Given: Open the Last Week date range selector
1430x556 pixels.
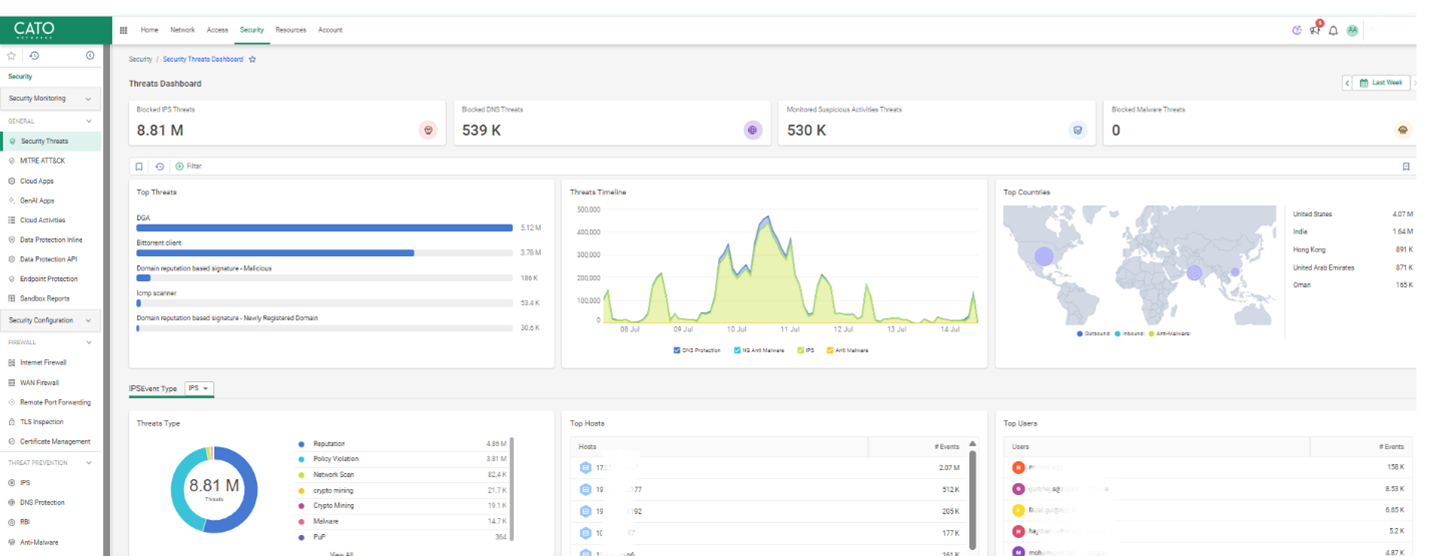Looking at the screenshot, I should (1381, 83).
